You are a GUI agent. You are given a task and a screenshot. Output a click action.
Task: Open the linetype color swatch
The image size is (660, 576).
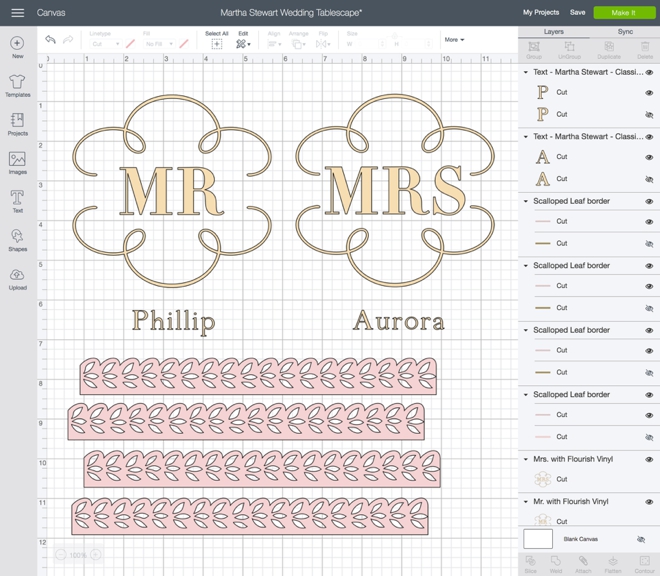[x=130, y=44]
